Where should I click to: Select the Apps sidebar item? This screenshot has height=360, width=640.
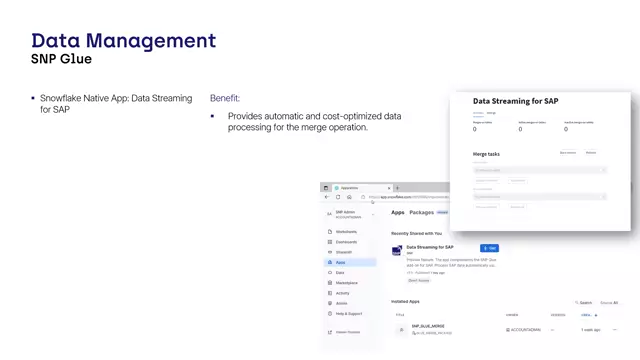[350, 262]
